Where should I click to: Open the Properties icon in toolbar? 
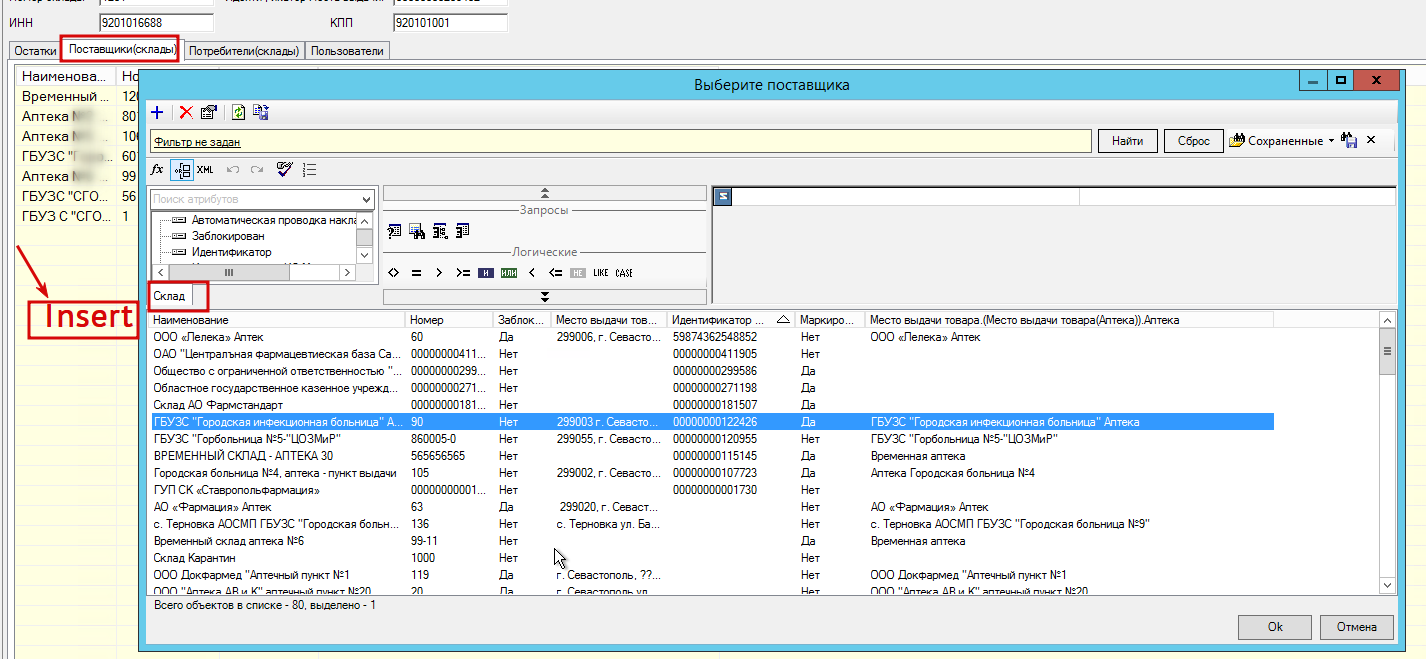(x=209, y=113)
